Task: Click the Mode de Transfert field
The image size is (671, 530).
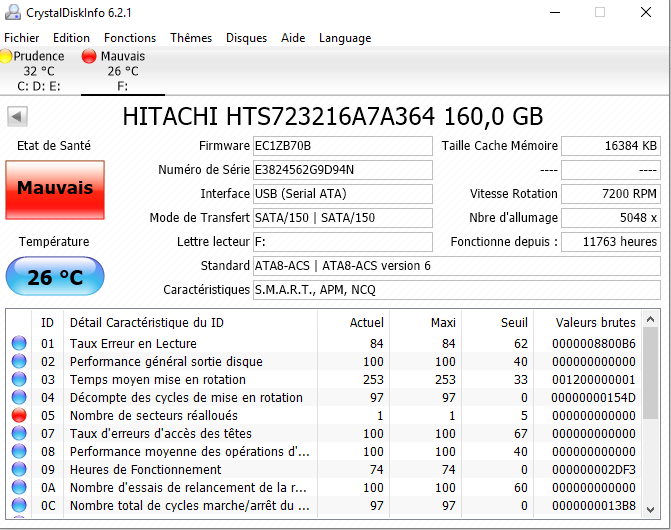Action: tap(343, 218)
